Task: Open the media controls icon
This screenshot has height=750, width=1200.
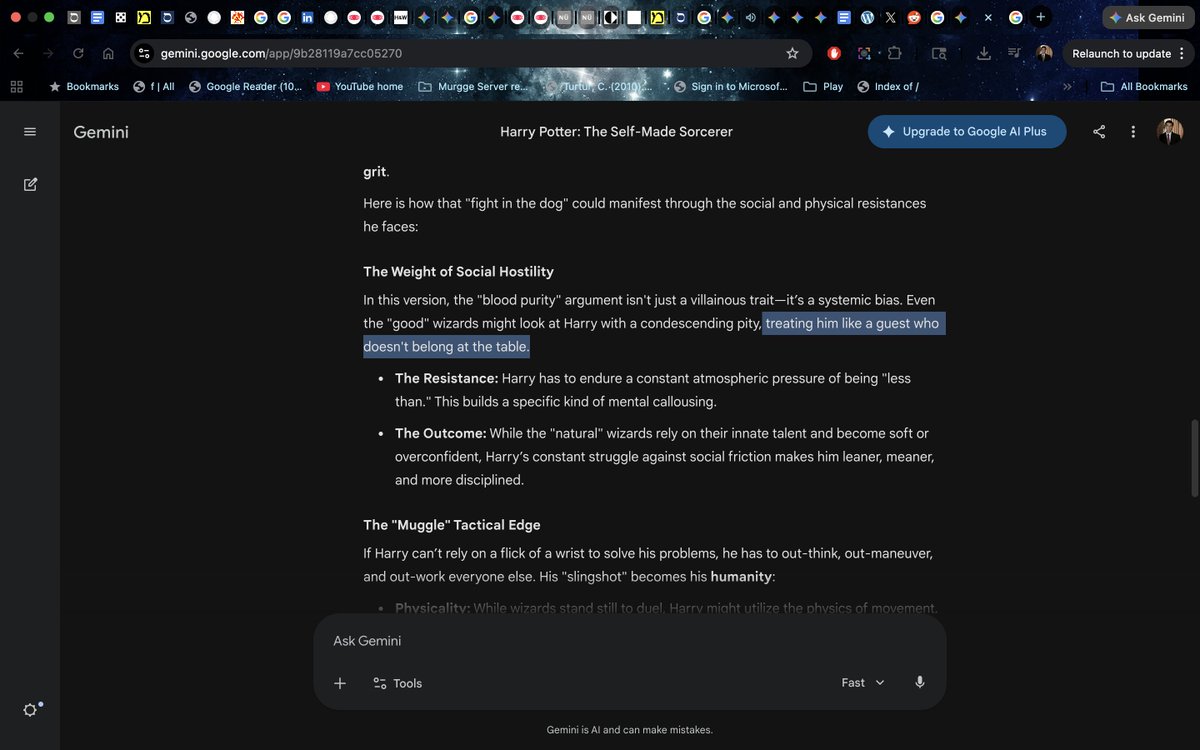Action: (1014, 53)
